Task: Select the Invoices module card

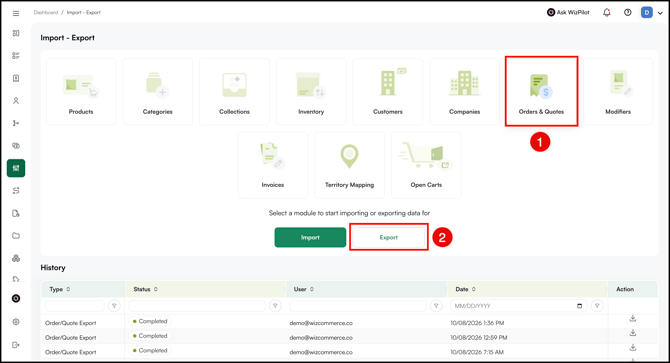Action: click(273, 165)
